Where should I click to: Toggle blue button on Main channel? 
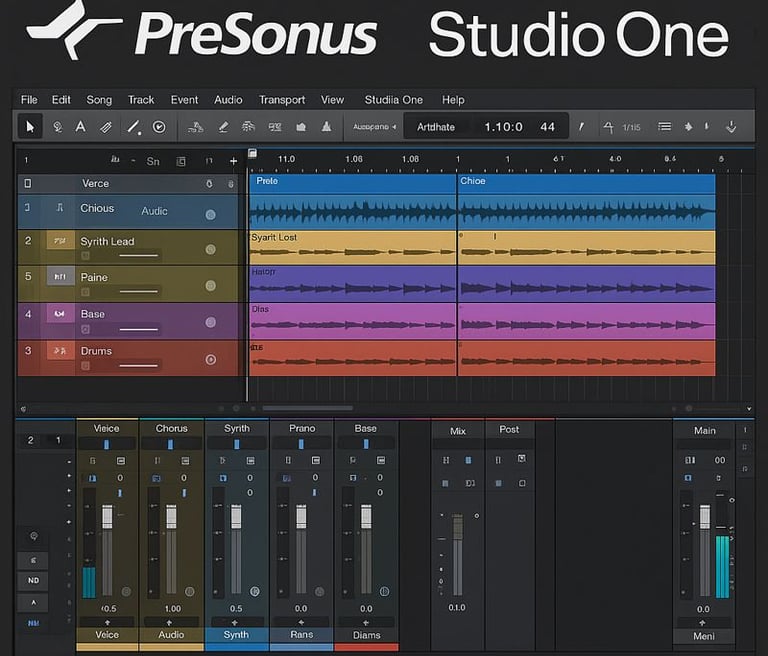[688, 478]
